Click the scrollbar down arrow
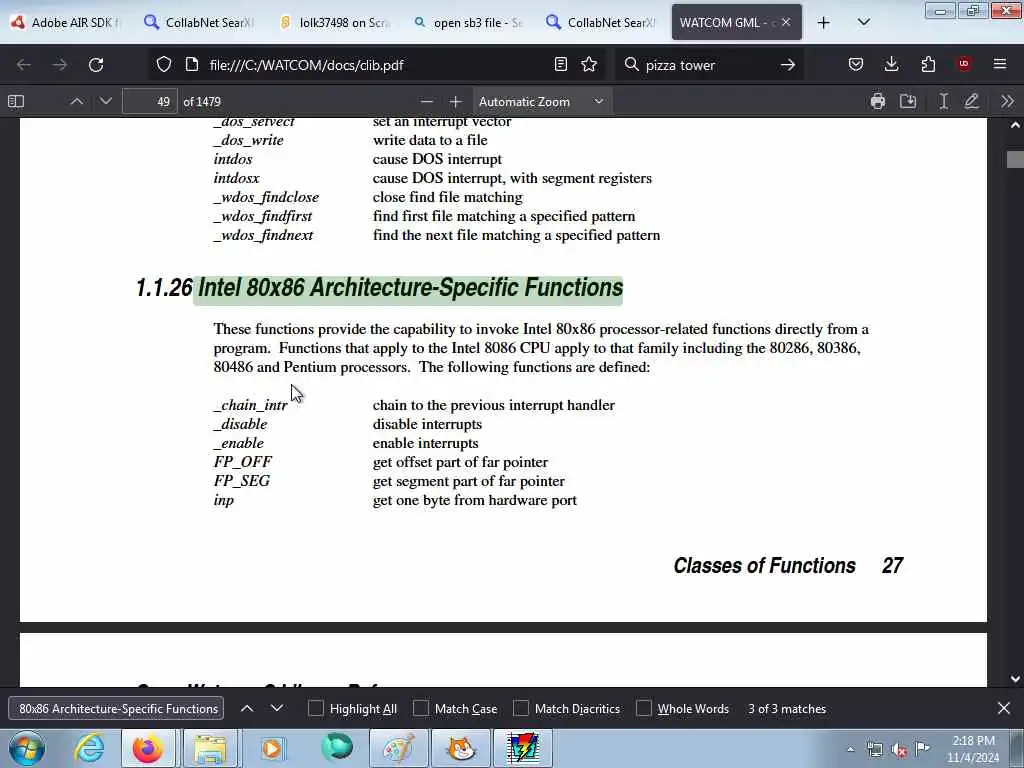The image size is (1024, 768). coord(1015,679)
